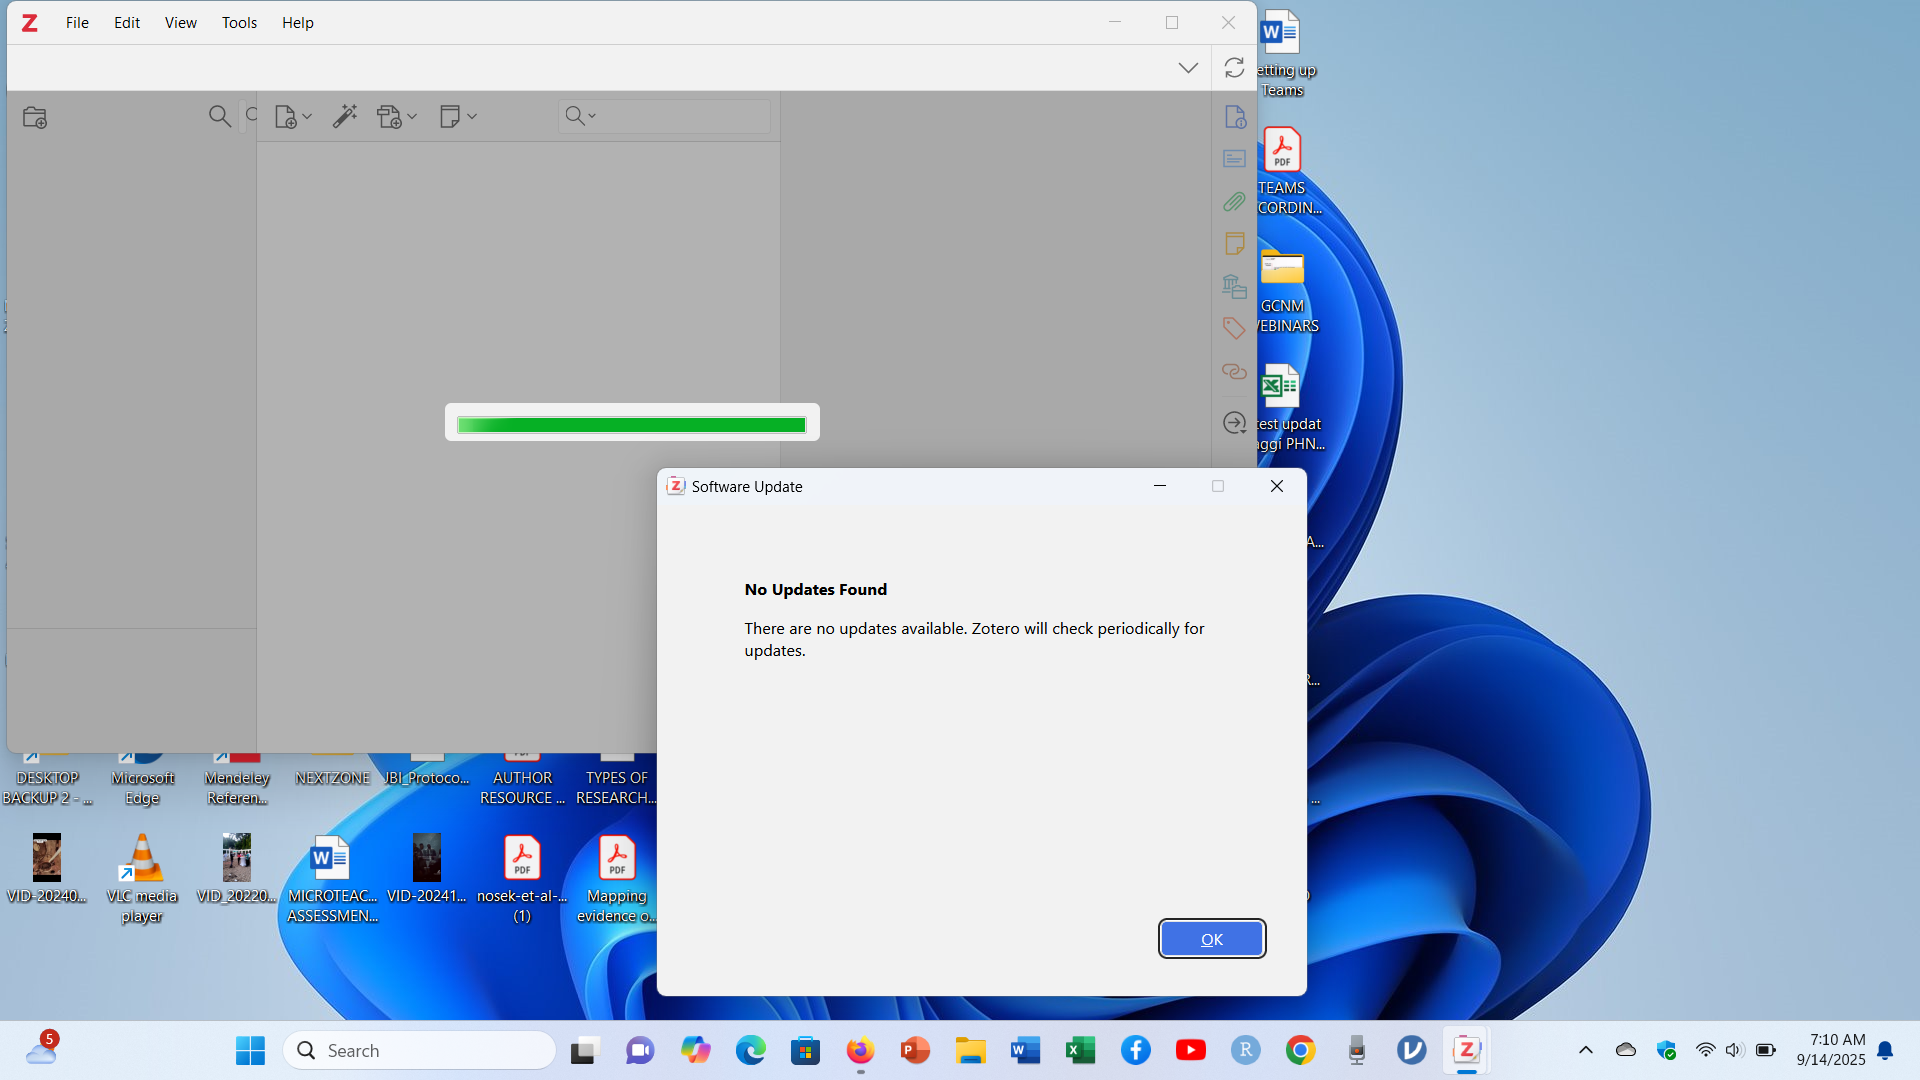Open Excel from taskbar
1920x1080 pixels.
coord(1080,1050)
